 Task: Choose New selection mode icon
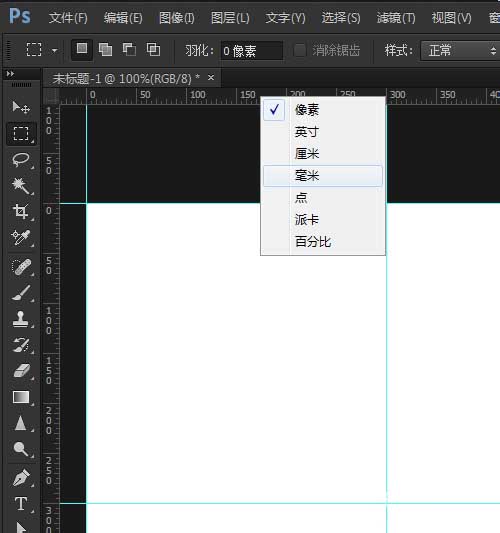82,50
